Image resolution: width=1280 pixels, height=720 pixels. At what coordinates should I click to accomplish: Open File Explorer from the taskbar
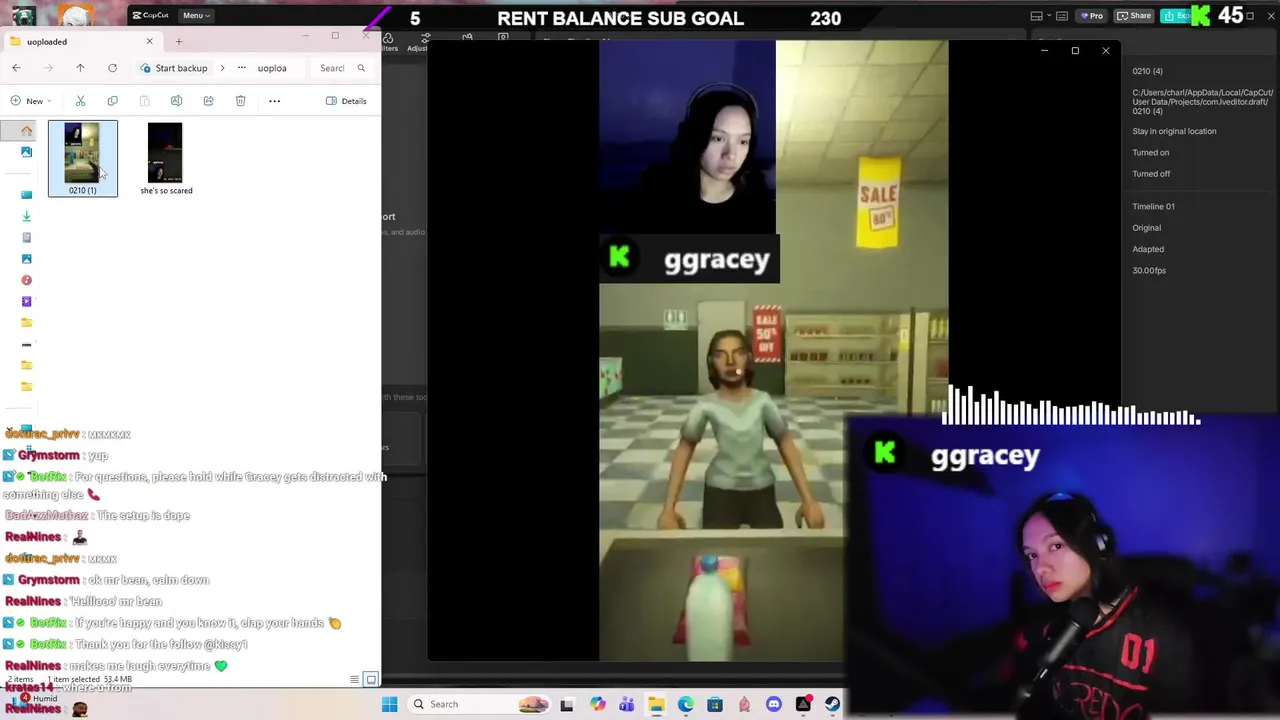coord(656,704)
